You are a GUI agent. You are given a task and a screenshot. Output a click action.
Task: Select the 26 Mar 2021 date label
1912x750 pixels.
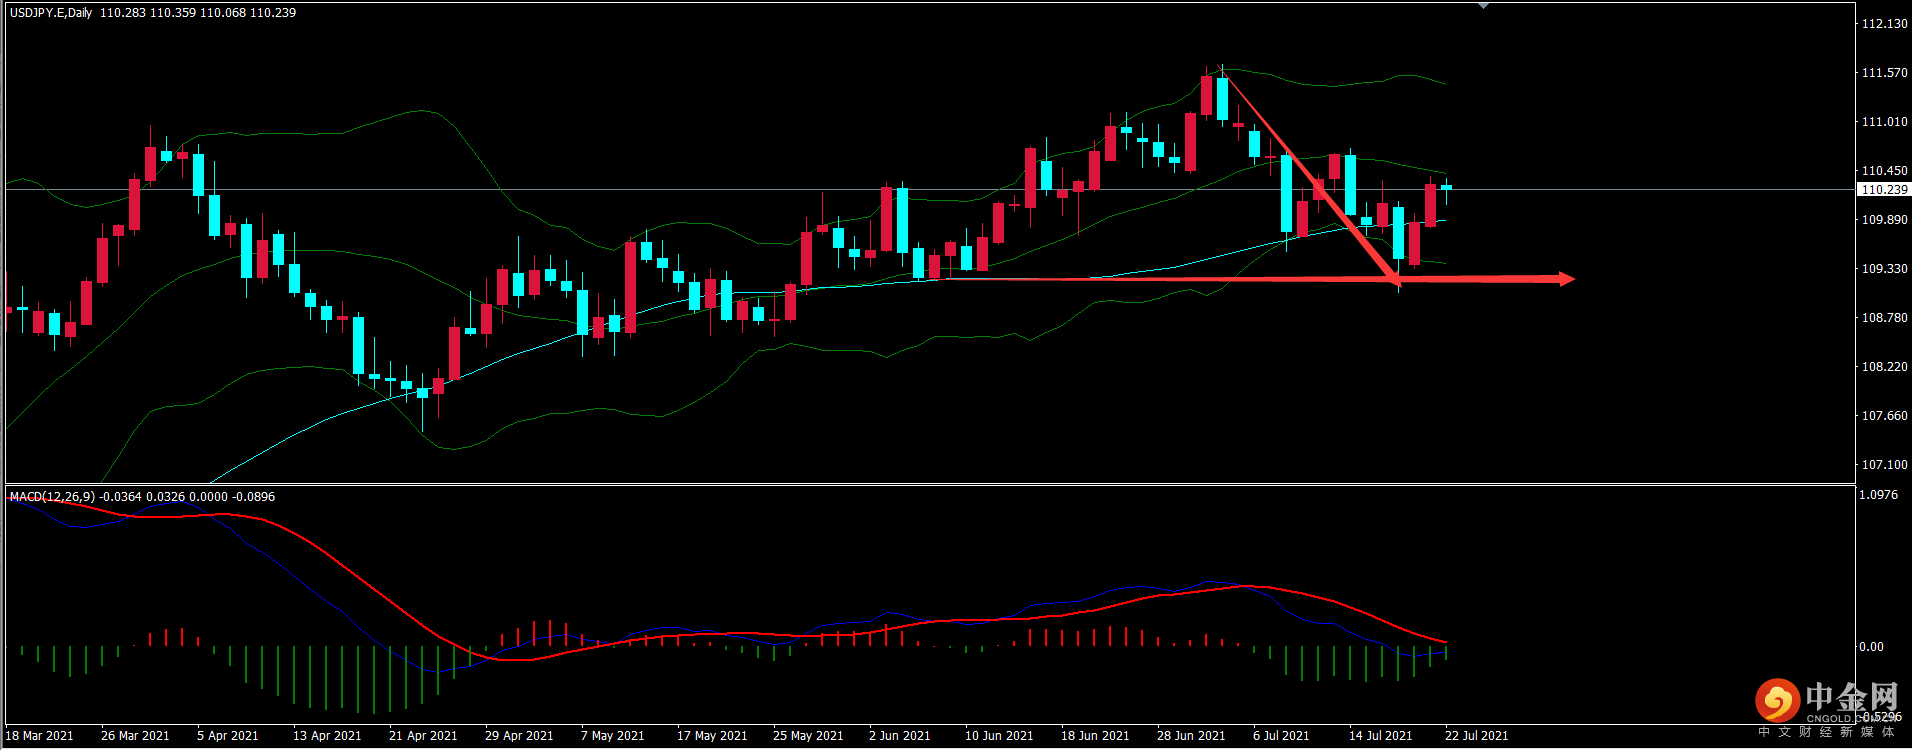(135, 736)
